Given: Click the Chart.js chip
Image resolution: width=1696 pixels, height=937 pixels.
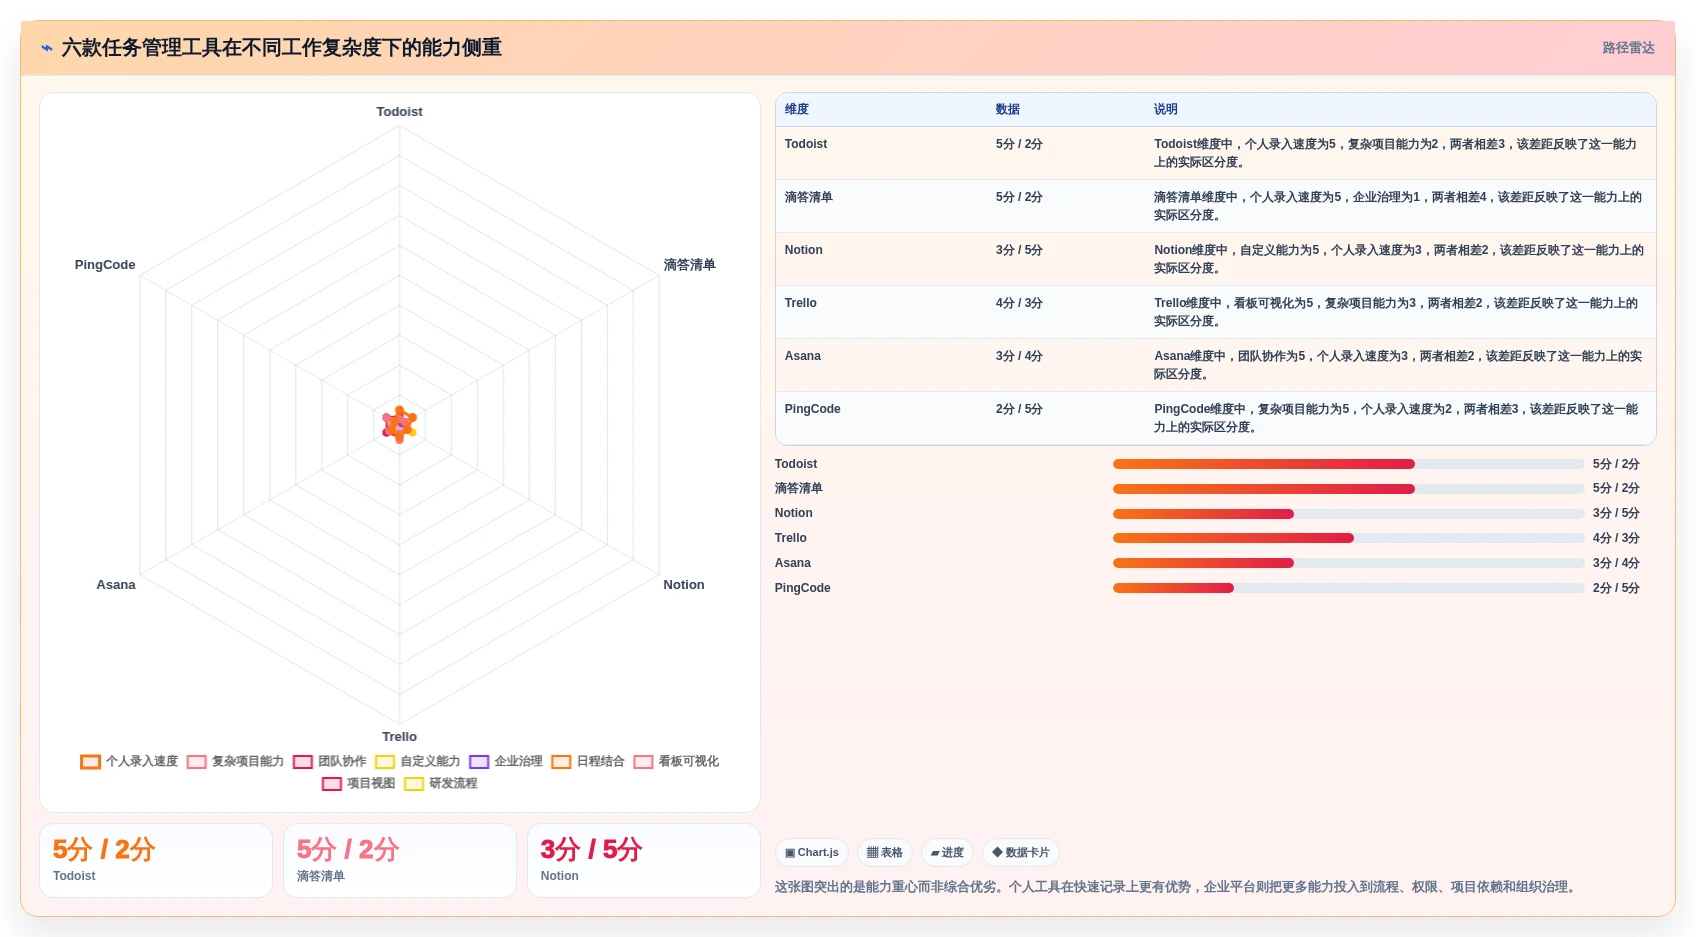Looking at the screenshot, I should point(812,853).
